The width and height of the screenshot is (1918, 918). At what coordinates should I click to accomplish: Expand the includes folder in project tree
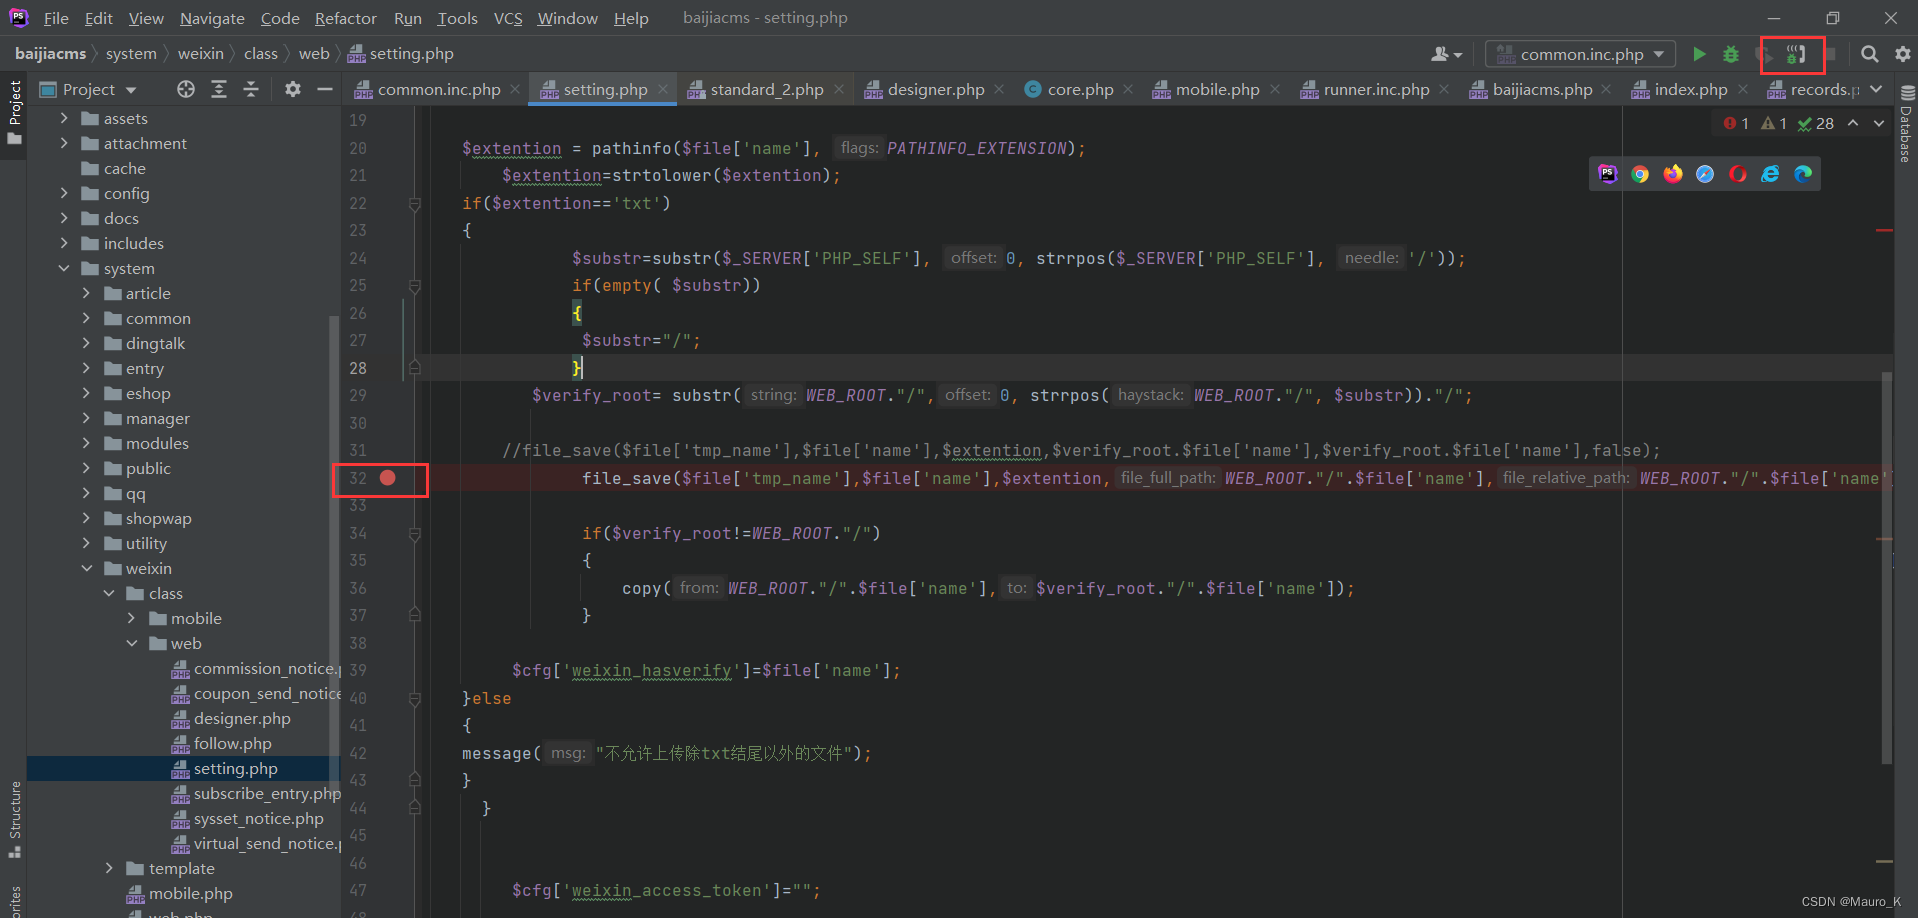coord(65,243)
